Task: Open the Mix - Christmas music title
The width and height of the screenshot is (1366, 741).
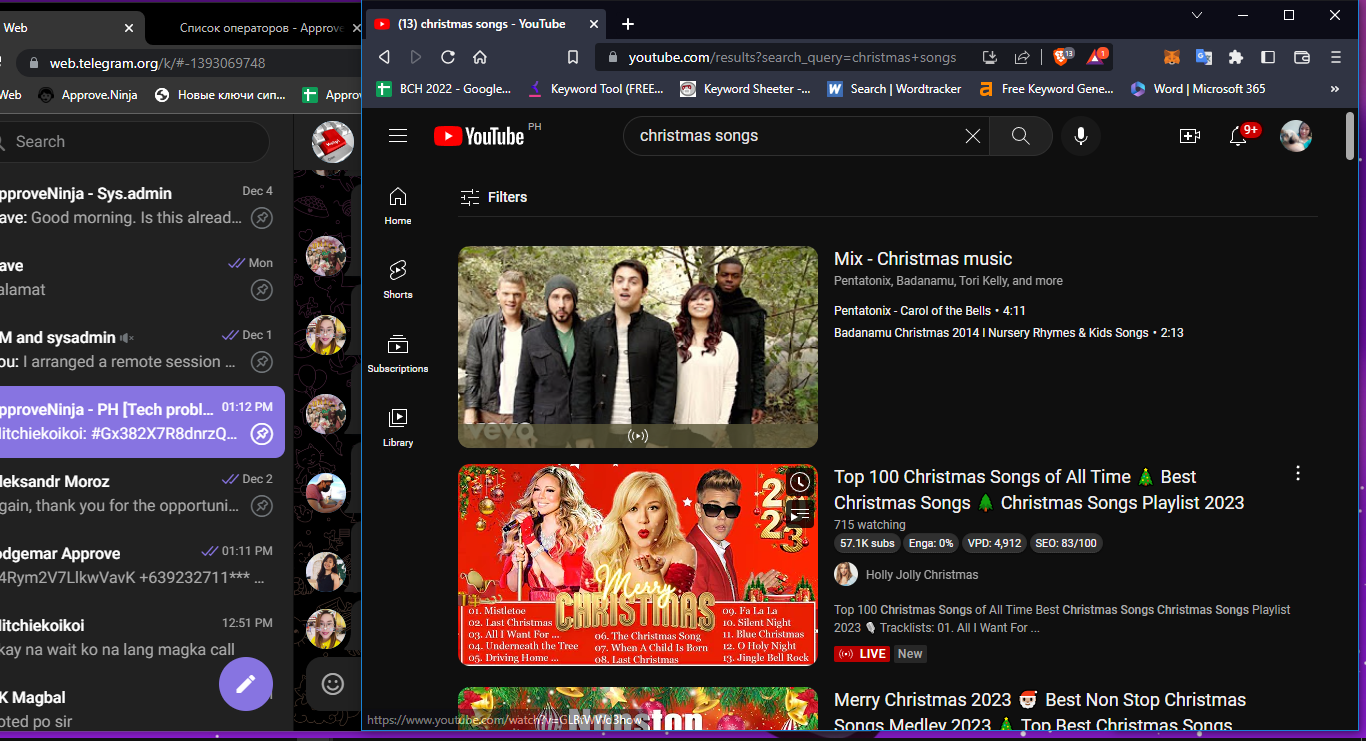Action: (x=923, y=259)
